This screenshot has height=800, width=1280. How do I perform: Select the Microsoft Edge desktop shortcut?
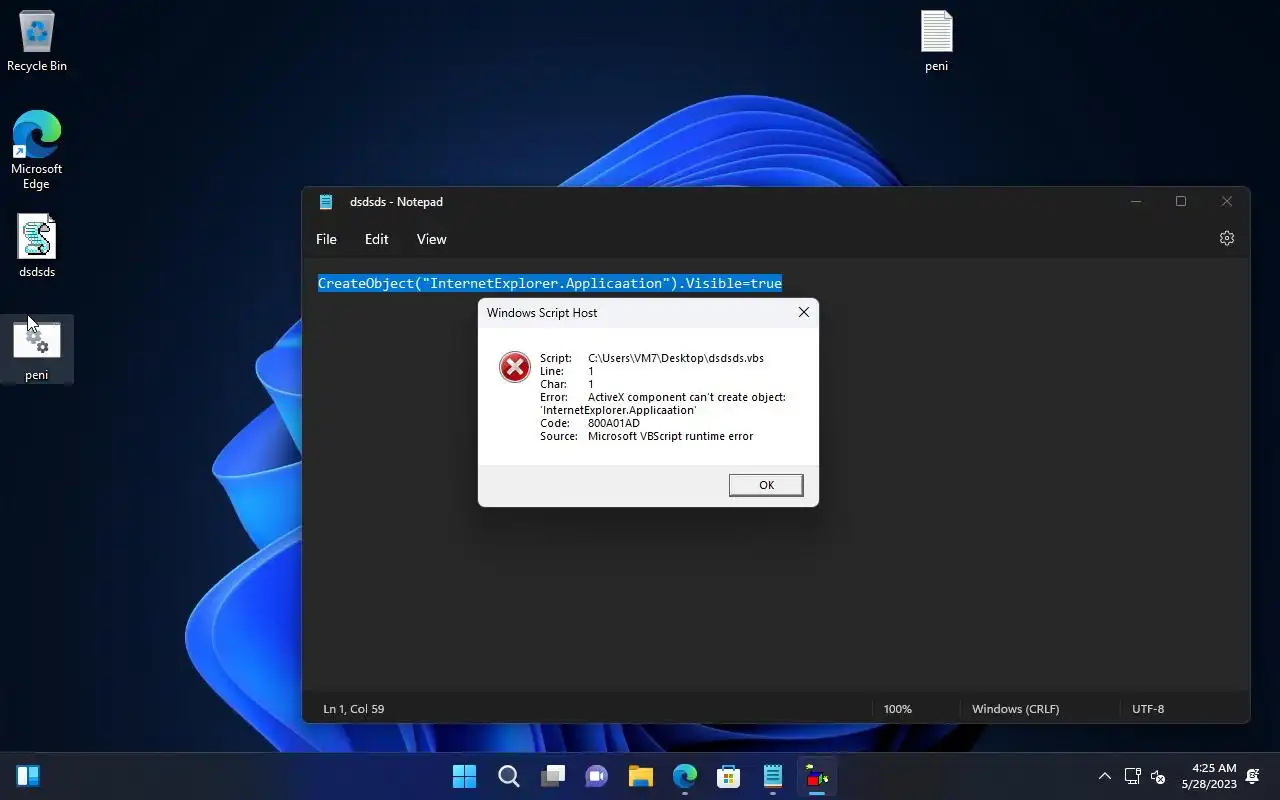pyautogui.click(x=37, y=150)
